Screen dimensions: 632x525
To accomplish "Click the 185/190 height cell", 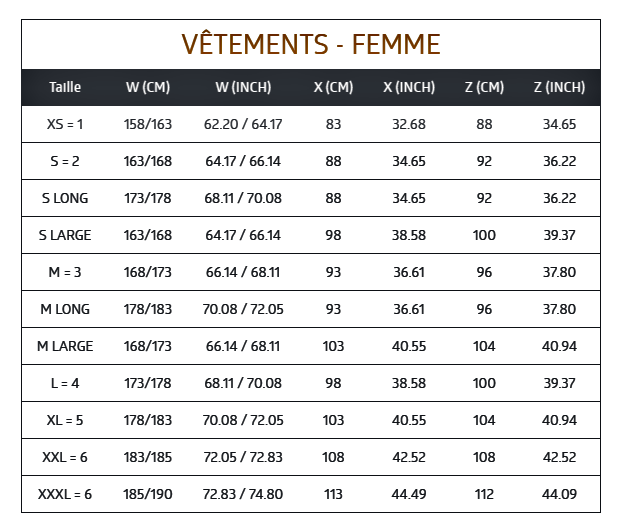I will point(148,494).
